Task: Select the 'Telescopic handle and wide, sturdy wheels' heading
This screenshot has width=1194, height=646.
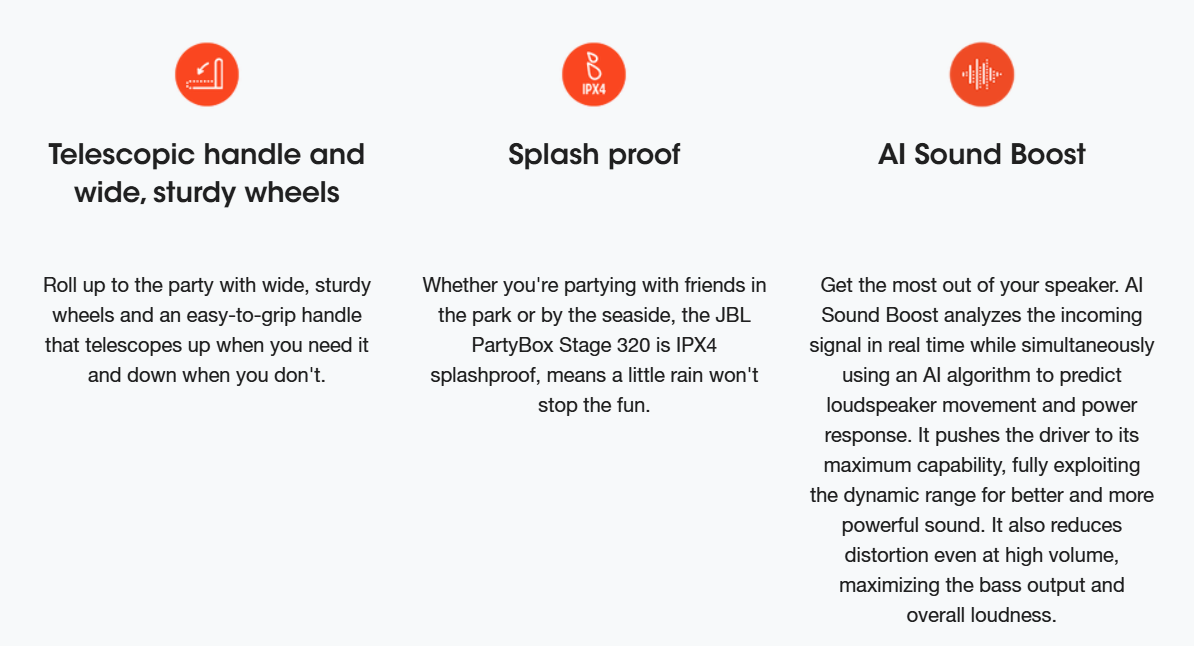Action: [x=207, y=173]
